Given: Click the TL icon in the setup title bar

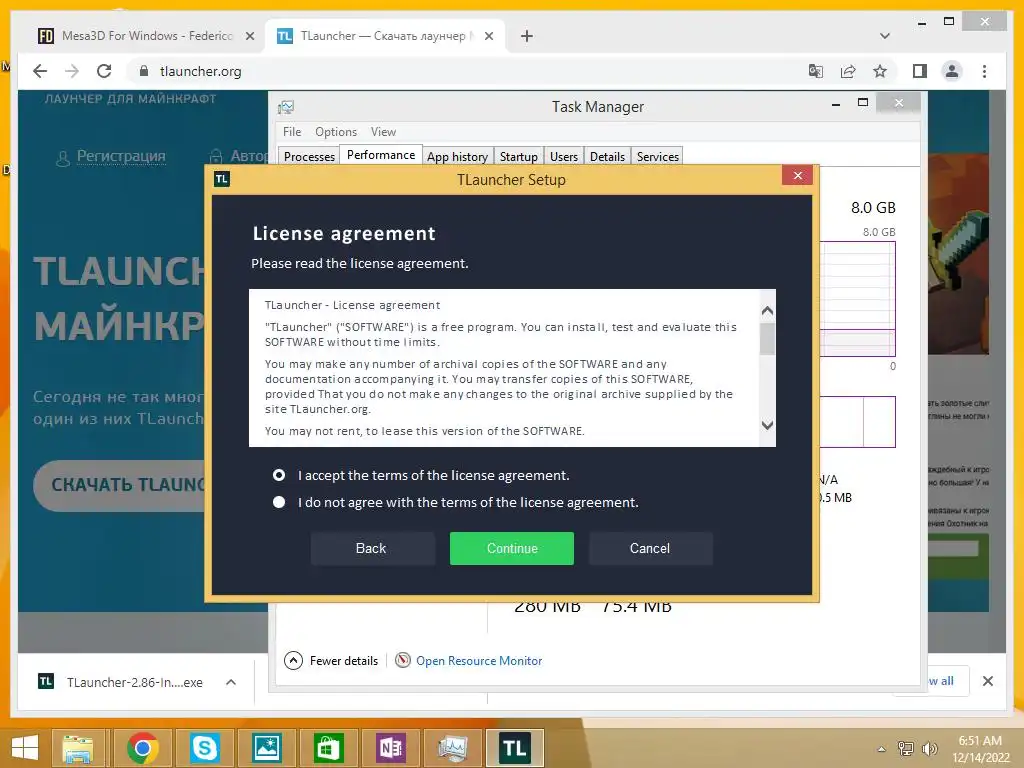Looking at the screenshot, I should (x=222, y=179).
